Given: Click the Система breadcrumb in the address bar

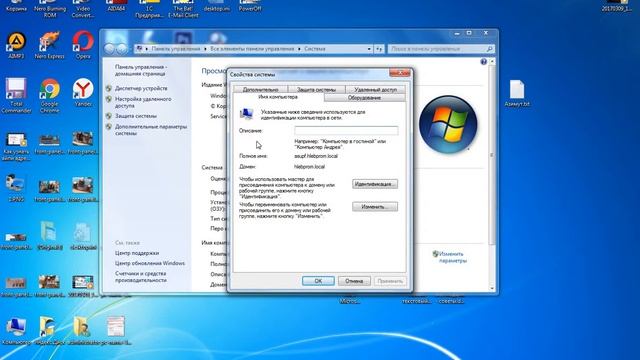Looking at the screenshot, I should tap(315, 49).
